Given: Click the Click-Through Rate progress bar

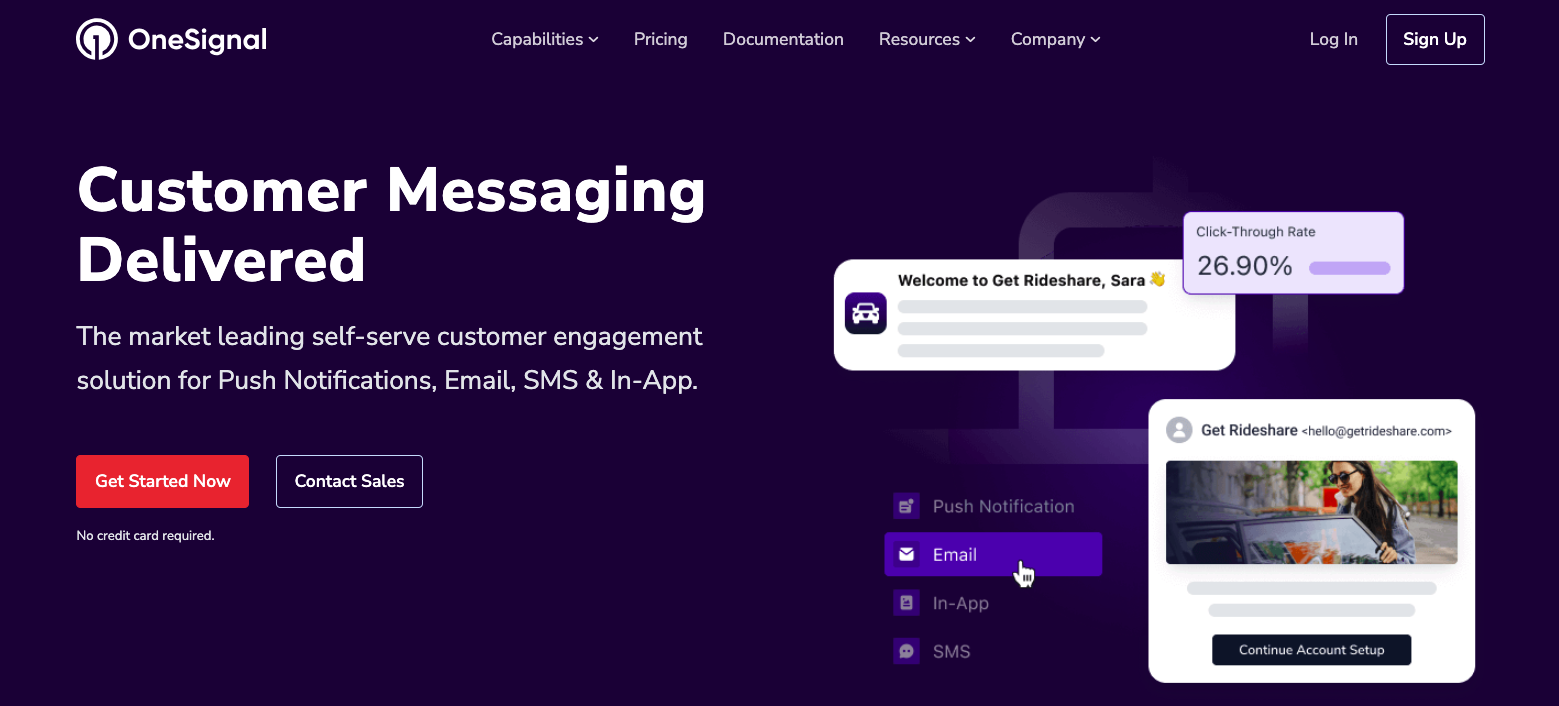Looking at the screenshot, I should click(1349, 268).
